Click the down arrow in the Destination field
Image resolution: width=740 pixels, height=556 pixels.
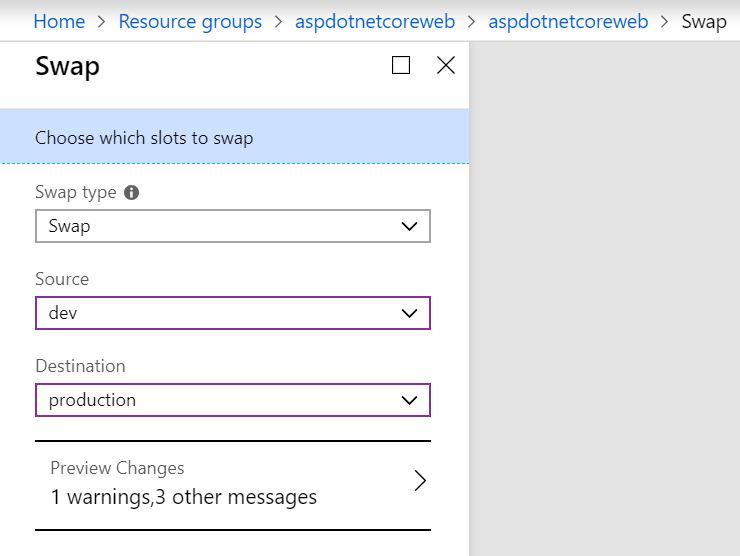[x=409, y=401]
